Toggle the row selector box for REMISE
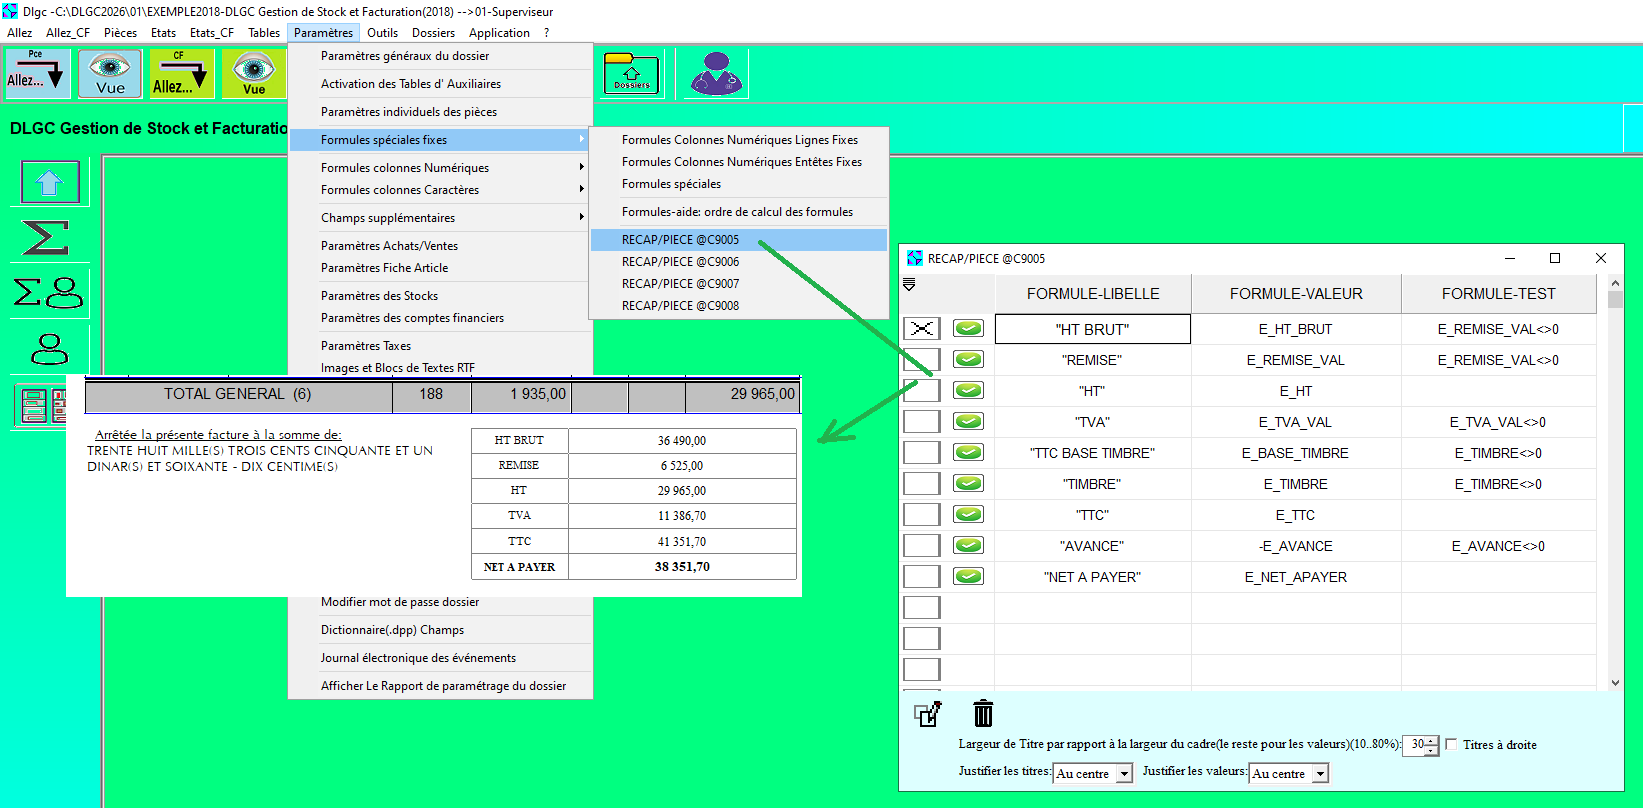Viewport: 1643px width, 808px height. coord(921,359)
